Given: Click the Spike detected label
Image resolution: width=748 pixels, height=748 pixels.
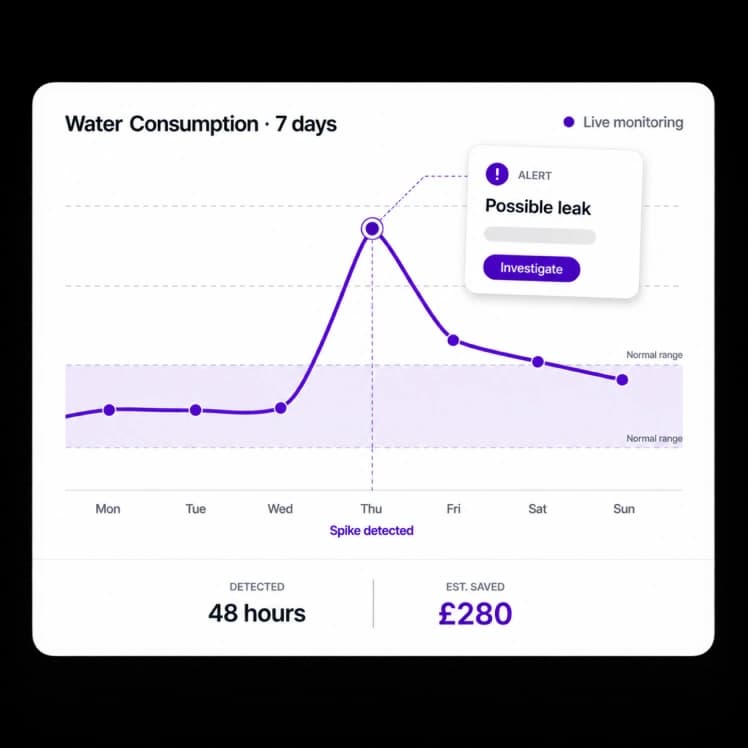Looking at the screenshot, I should click(x=372, y=530).
